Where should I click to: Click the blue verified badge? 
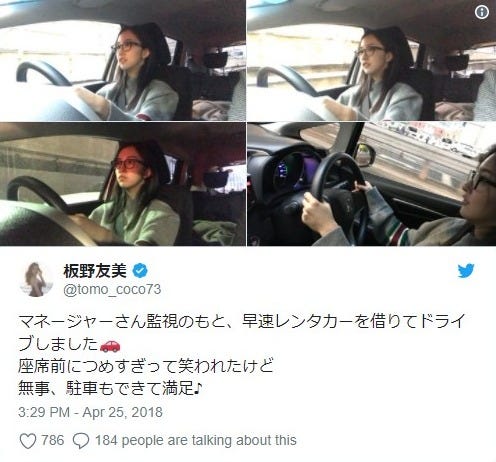(140, 271)
